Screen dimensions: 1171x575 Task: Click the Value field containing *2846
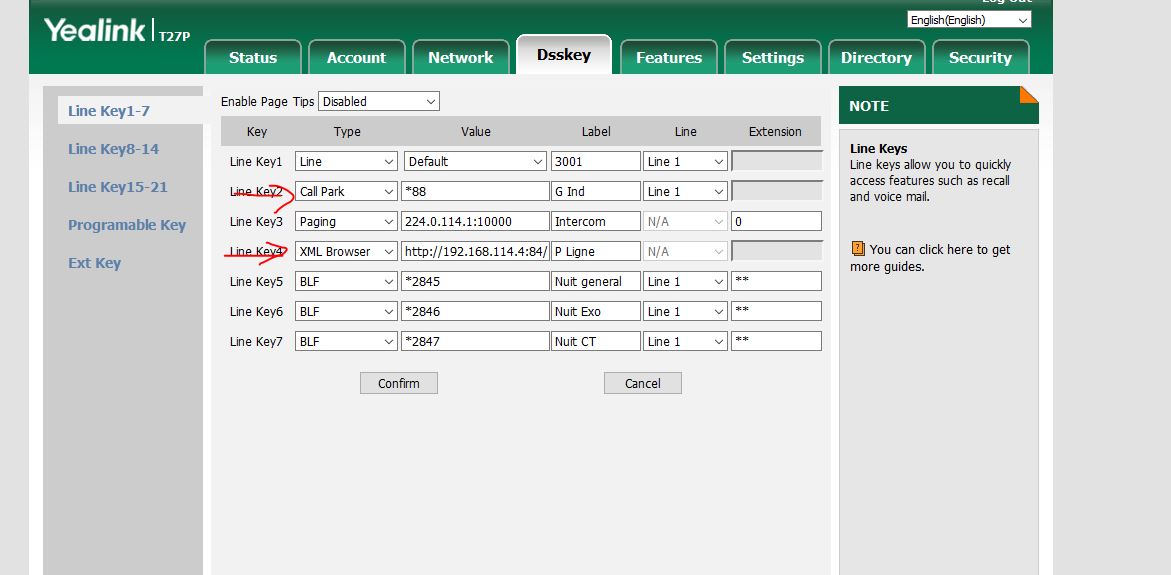coord(475,311)
